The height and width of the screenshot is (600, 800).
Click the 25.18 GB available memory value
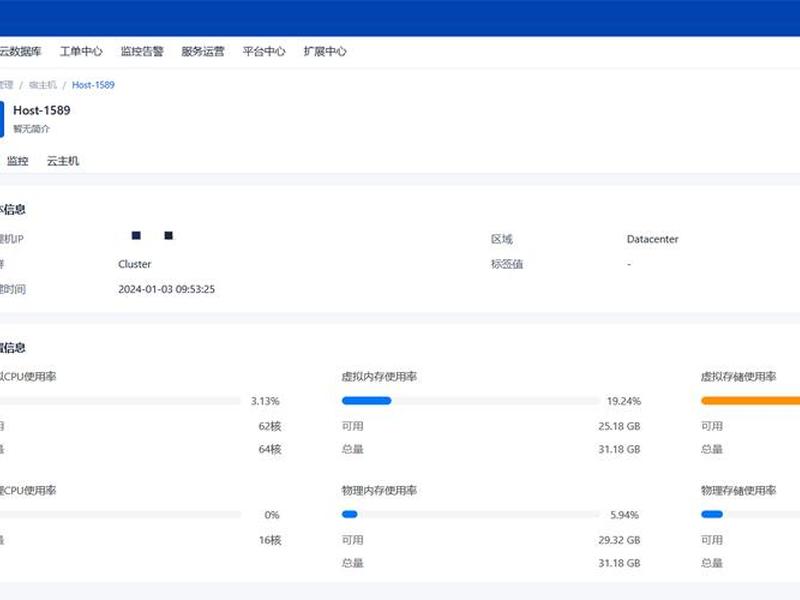[x=619, y=427]
